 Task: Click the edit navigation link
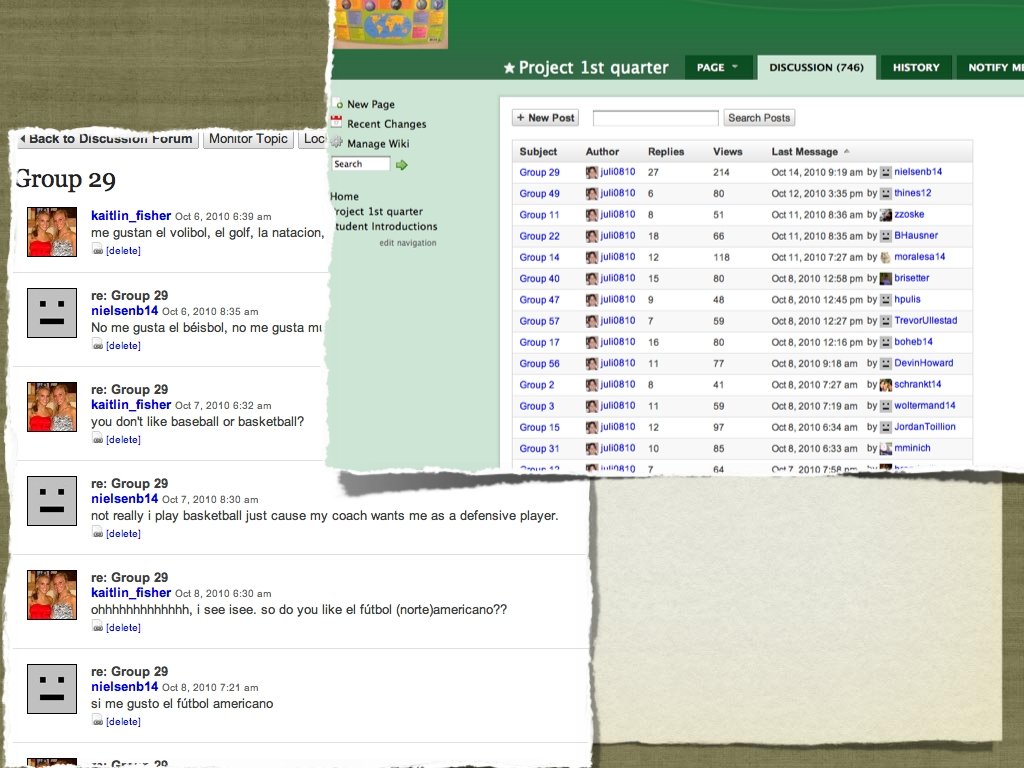[408, 243]
